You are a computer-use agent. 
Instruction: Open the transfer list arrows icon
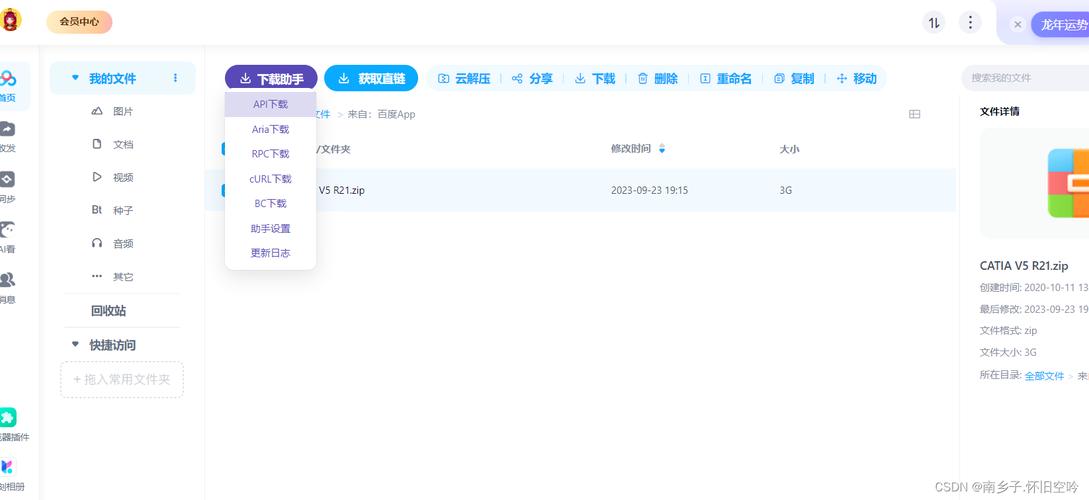tap(934, 23)
